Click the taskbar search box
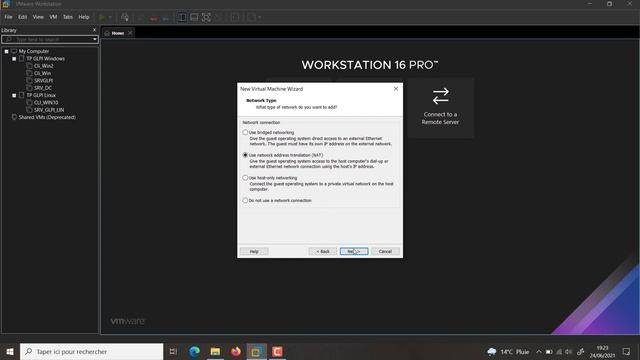The image size is (640, 360). (x=91, y=351)
